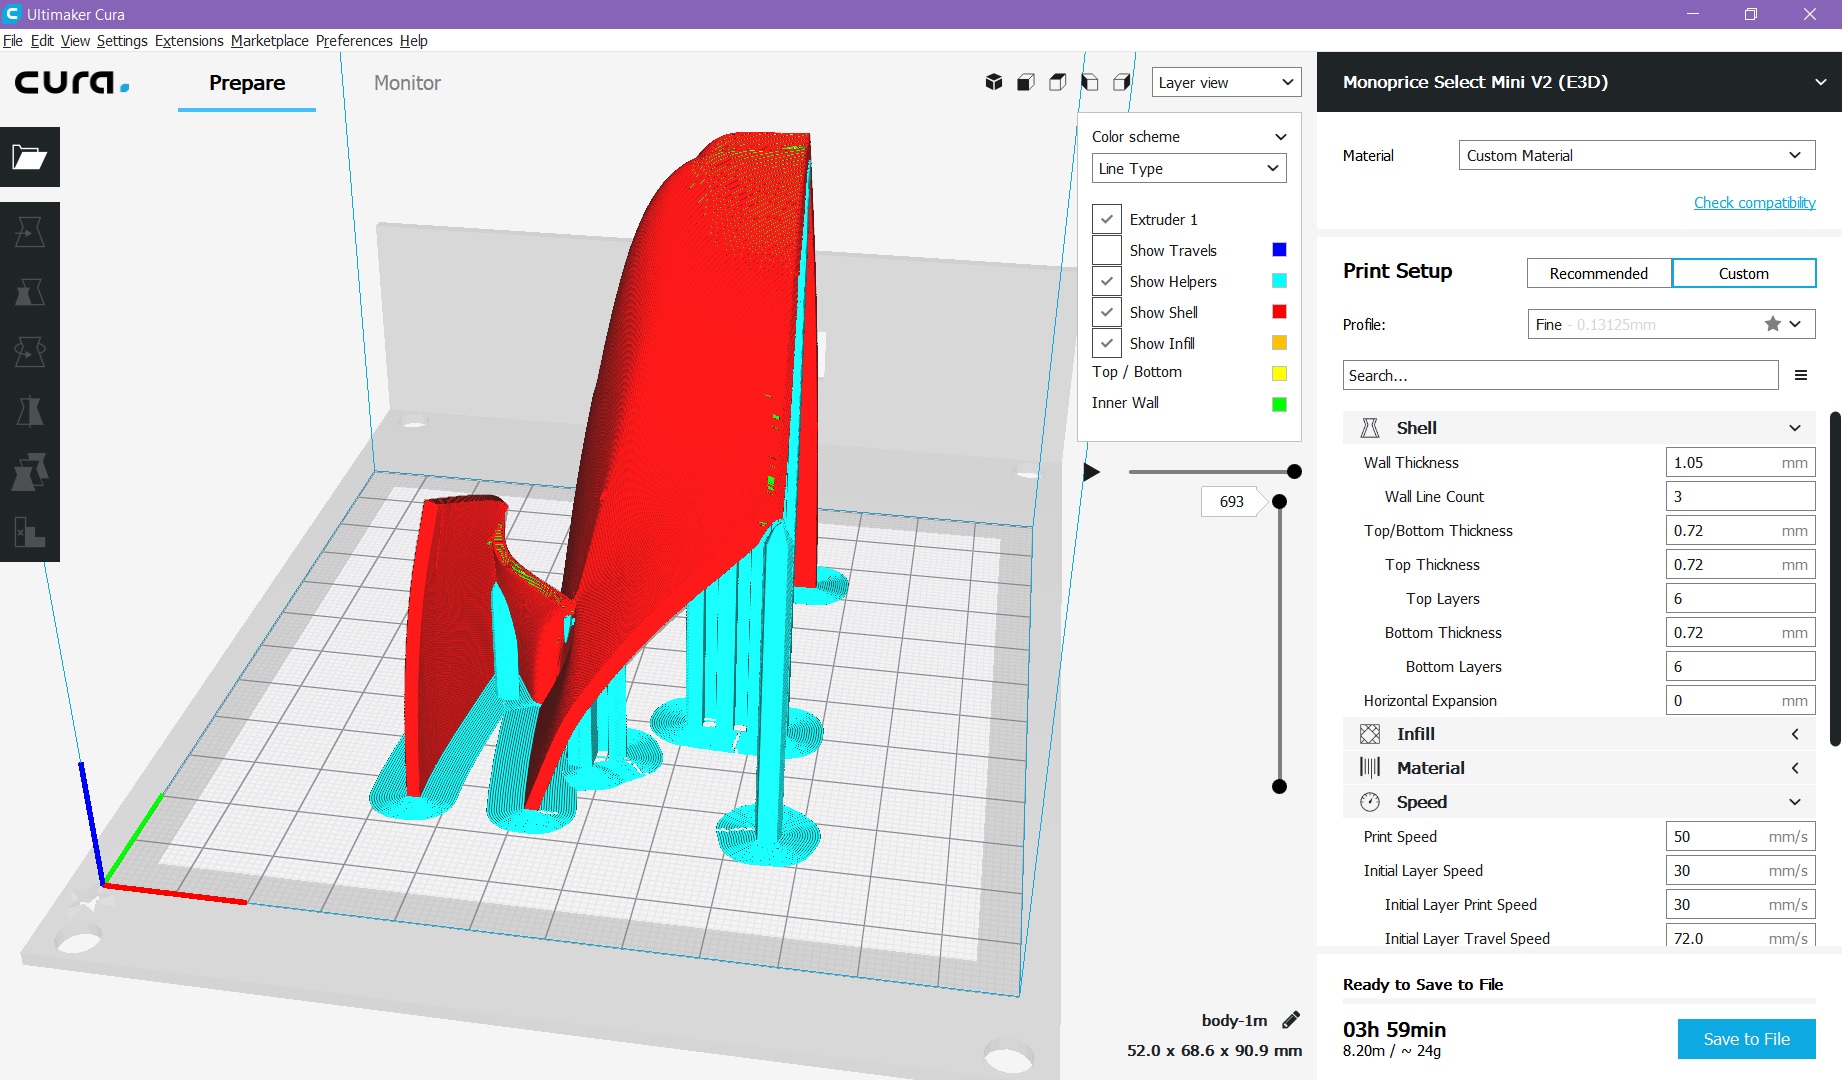Disable Show Helpers checkbox
The height and width of the screenshot is (1080, 1842).
coord(1106,281)
